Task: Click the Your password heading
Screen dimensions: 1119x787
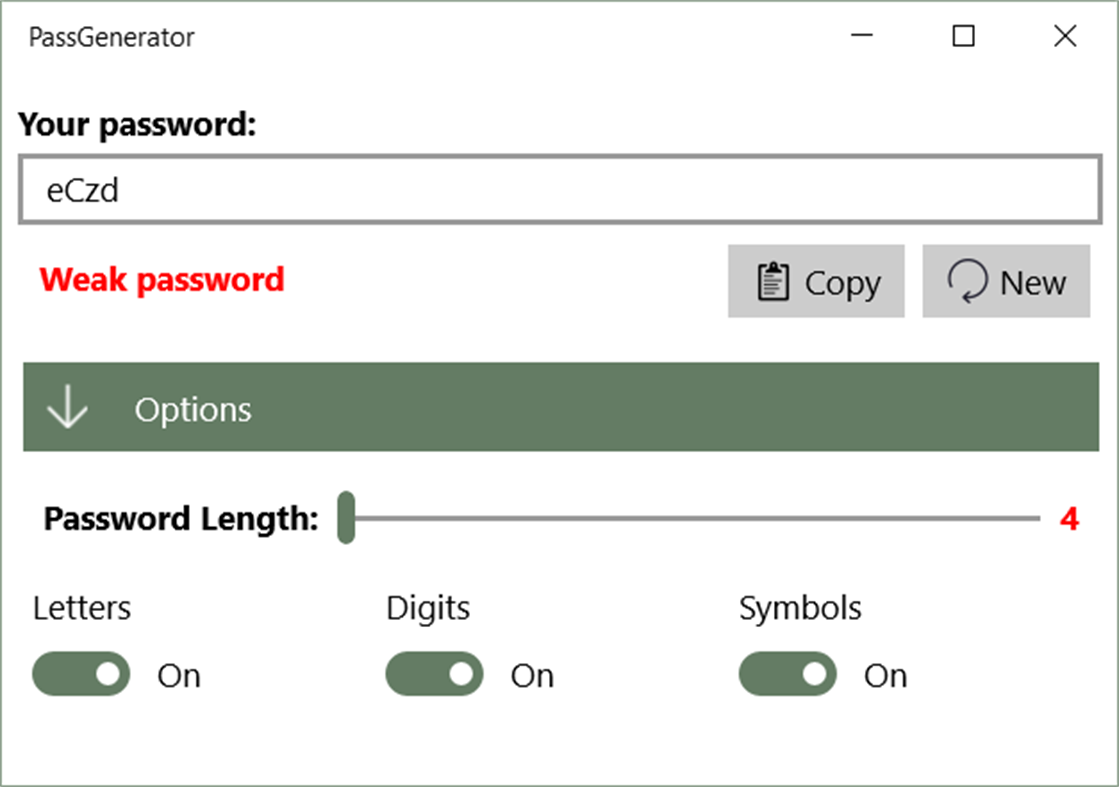Action: (138, 125)
